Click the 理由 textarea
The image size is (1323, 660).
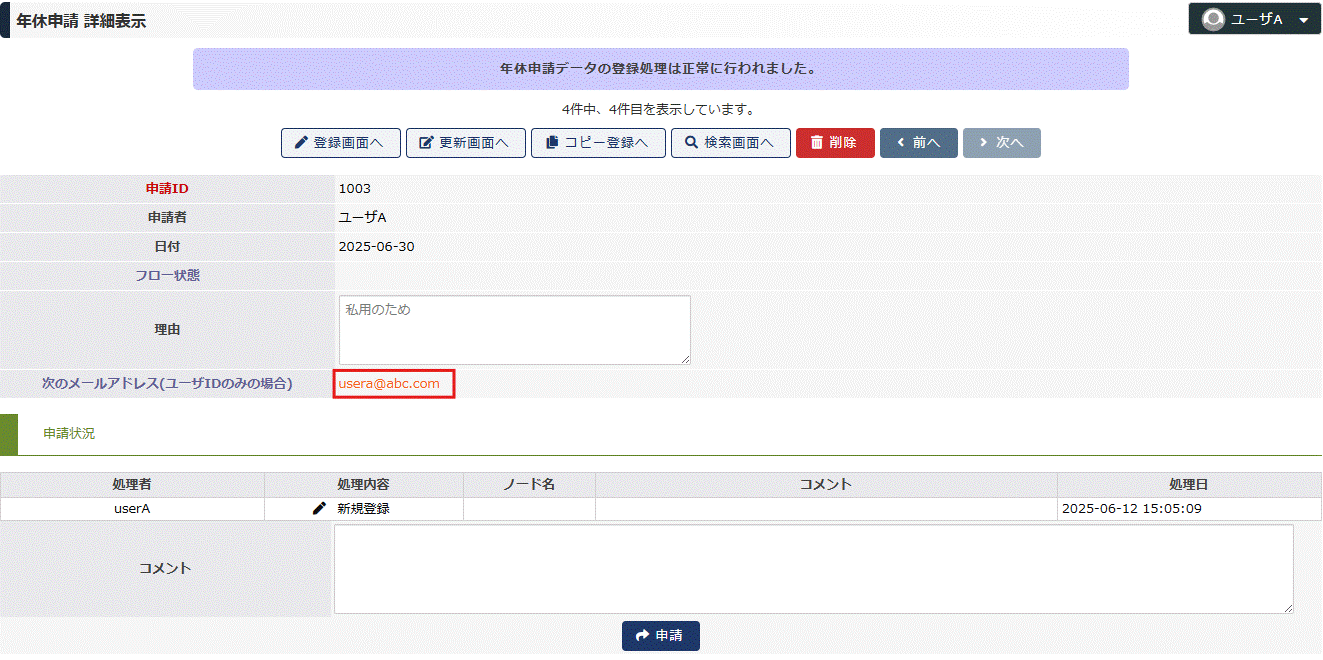tap(515, 330)
